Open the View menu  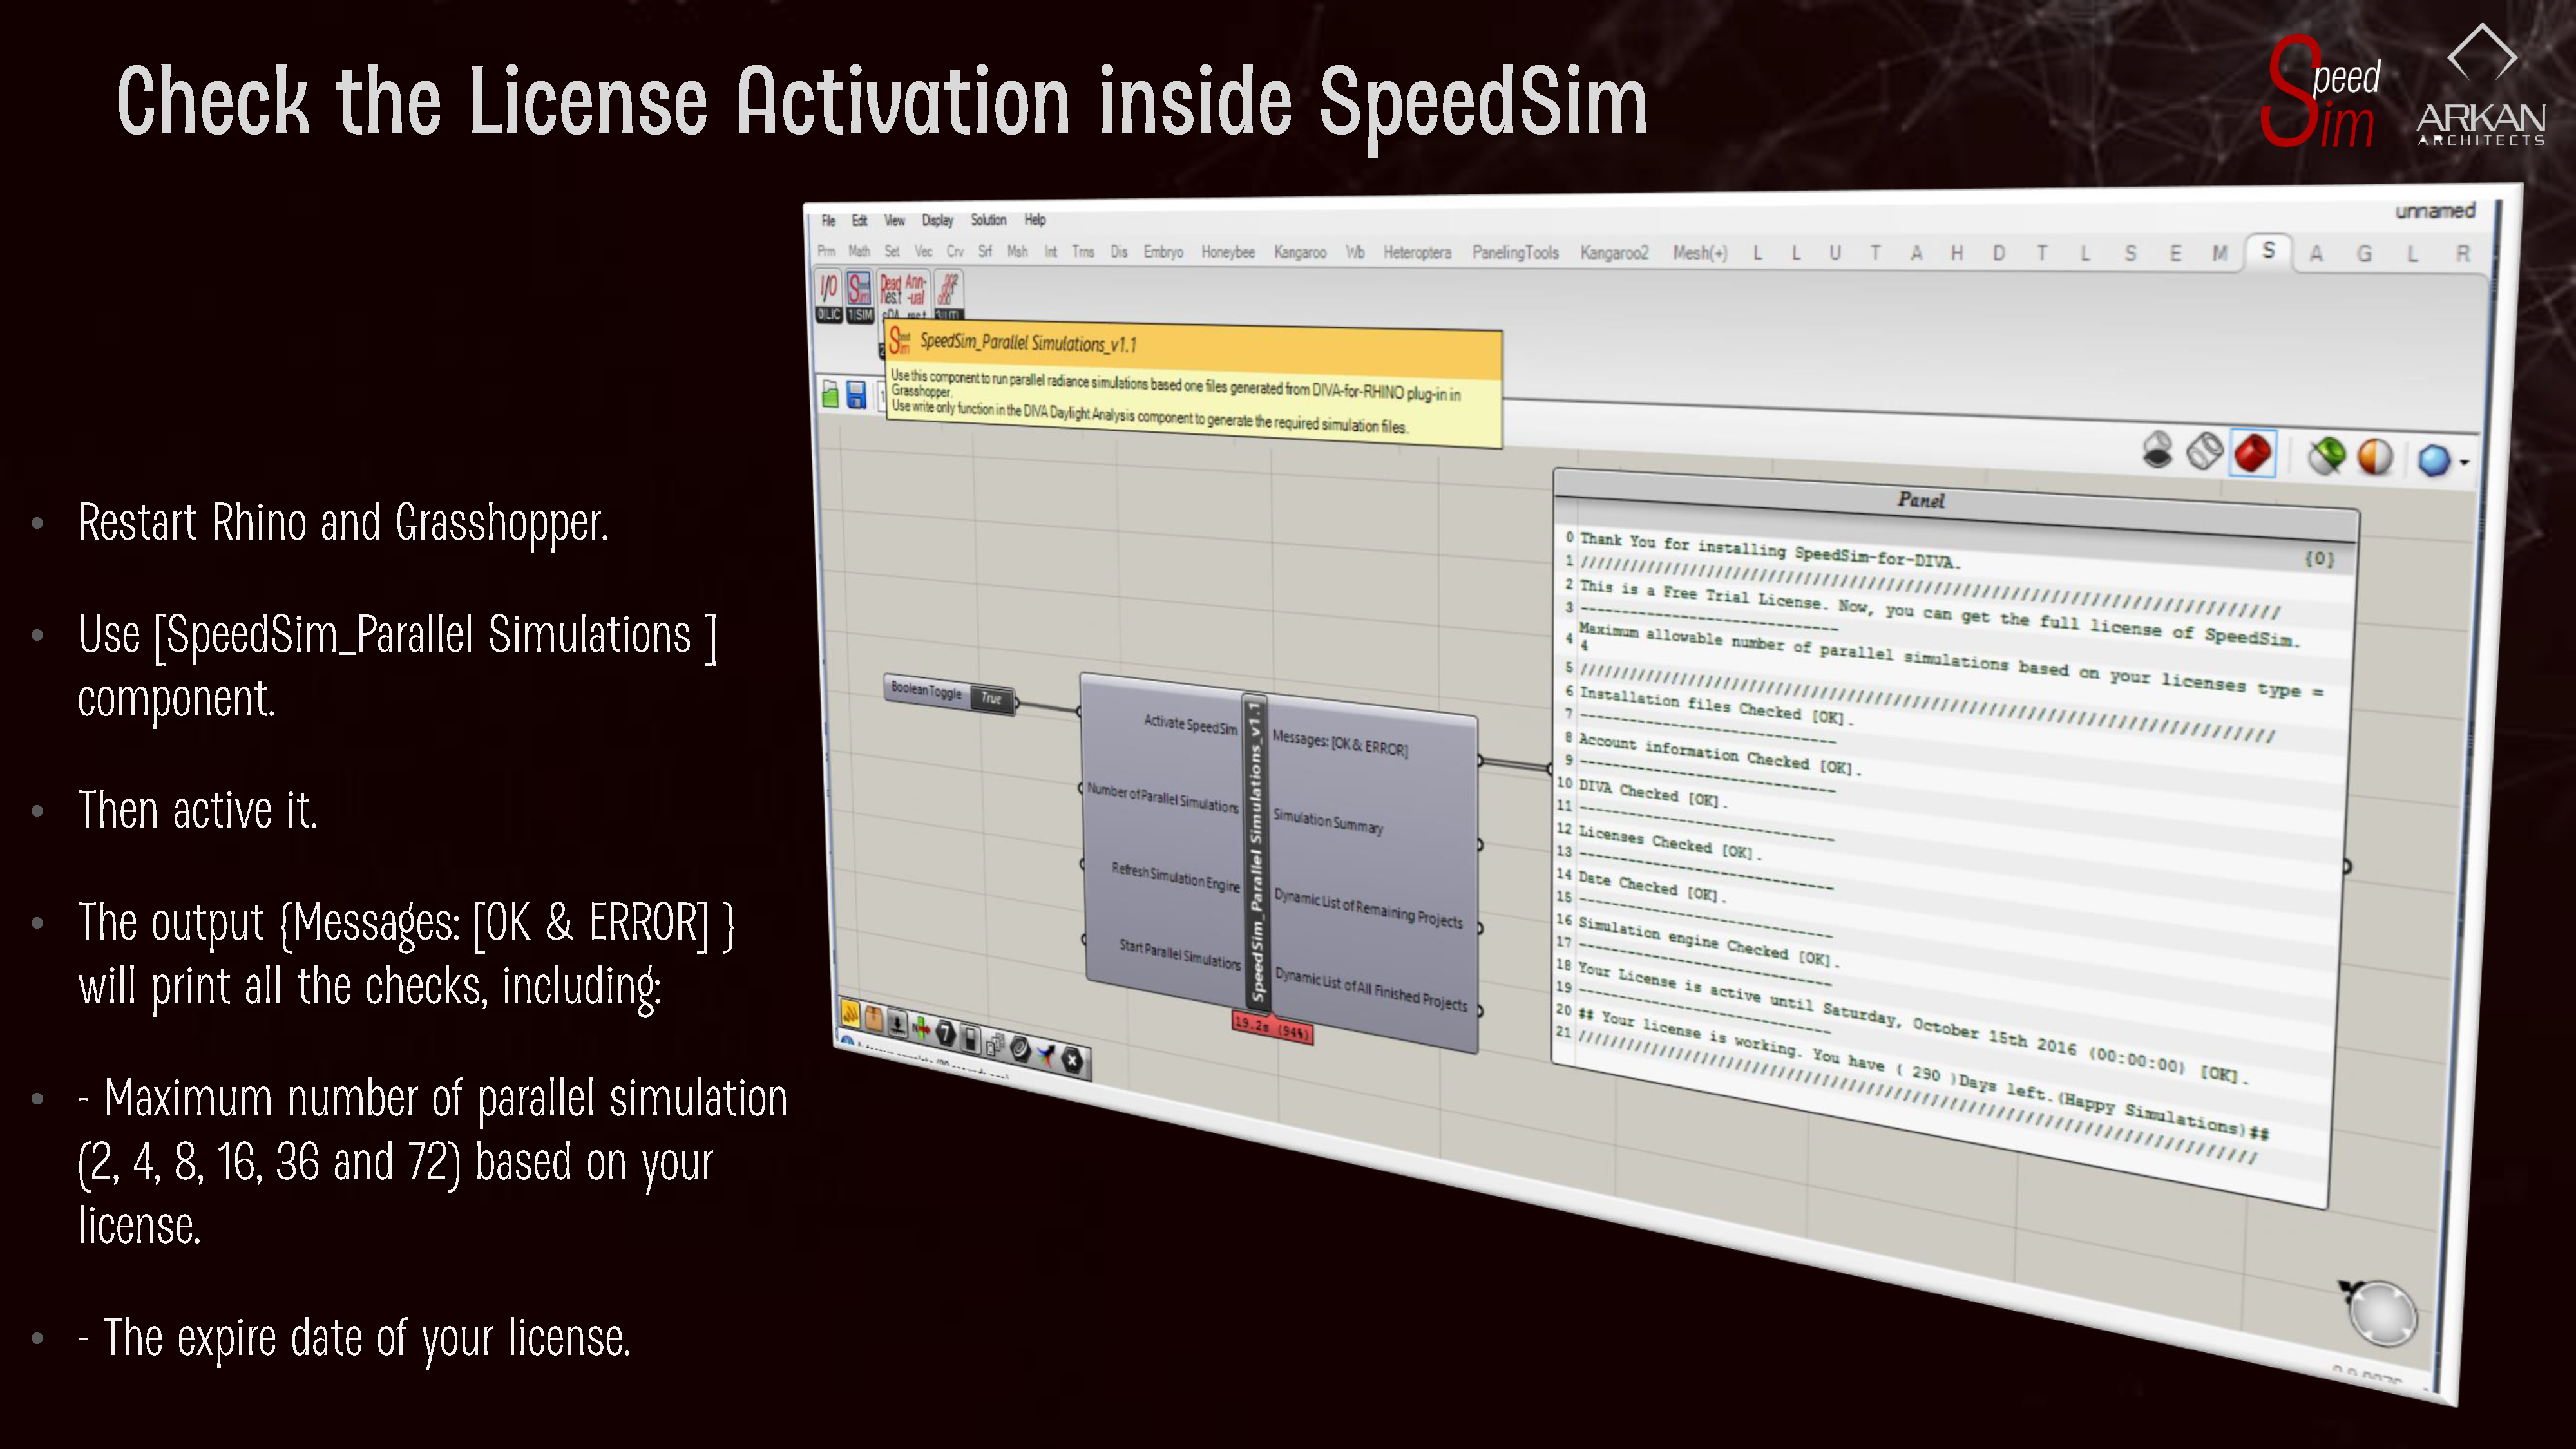894,220
